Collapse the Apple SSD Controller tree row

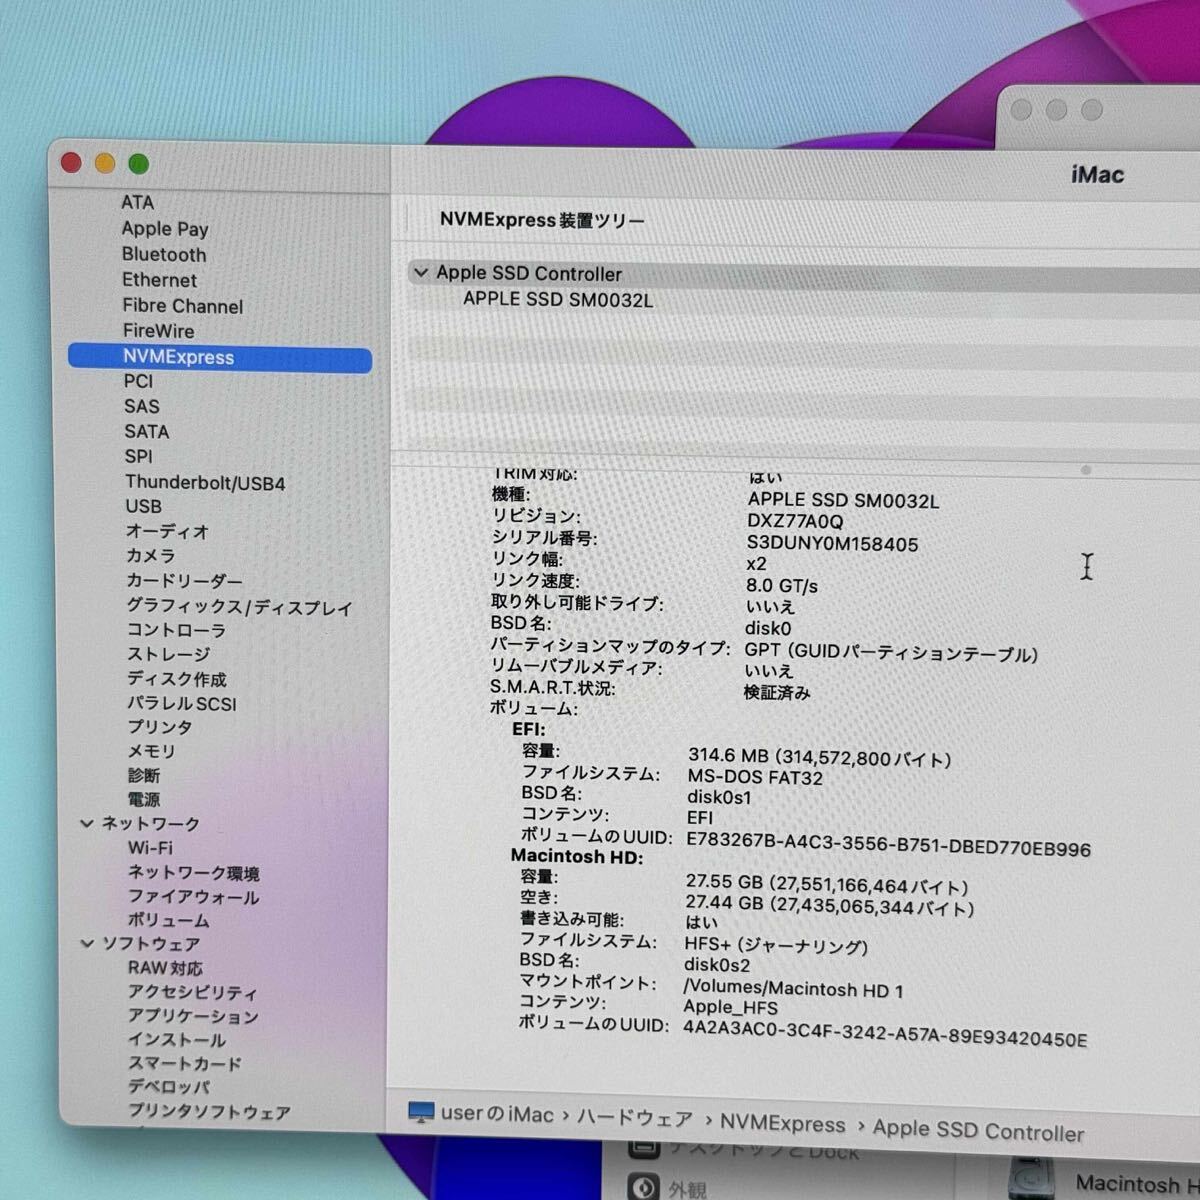click(421, 272)
